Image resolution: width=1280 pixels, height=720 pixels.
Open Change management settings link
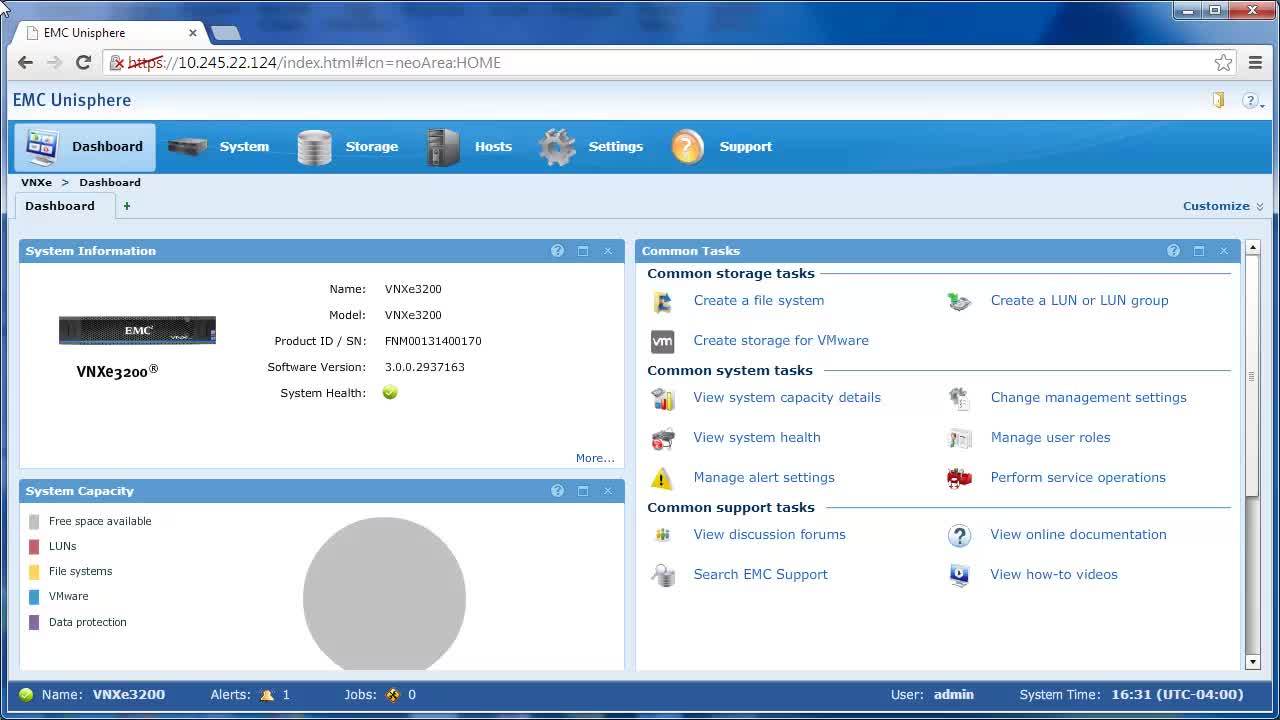click(1088, 397)
